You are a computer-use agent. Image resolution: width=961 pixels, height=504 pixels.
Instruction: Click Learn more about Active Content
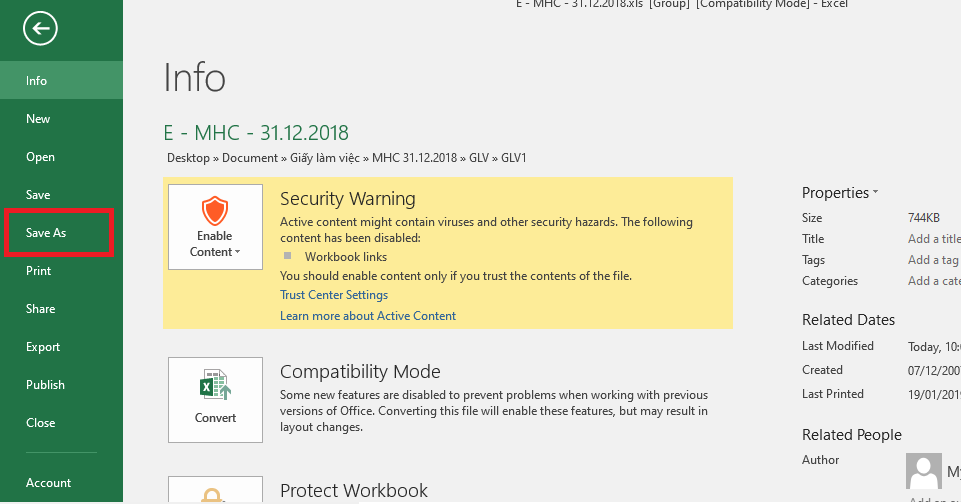coord(368,316)
